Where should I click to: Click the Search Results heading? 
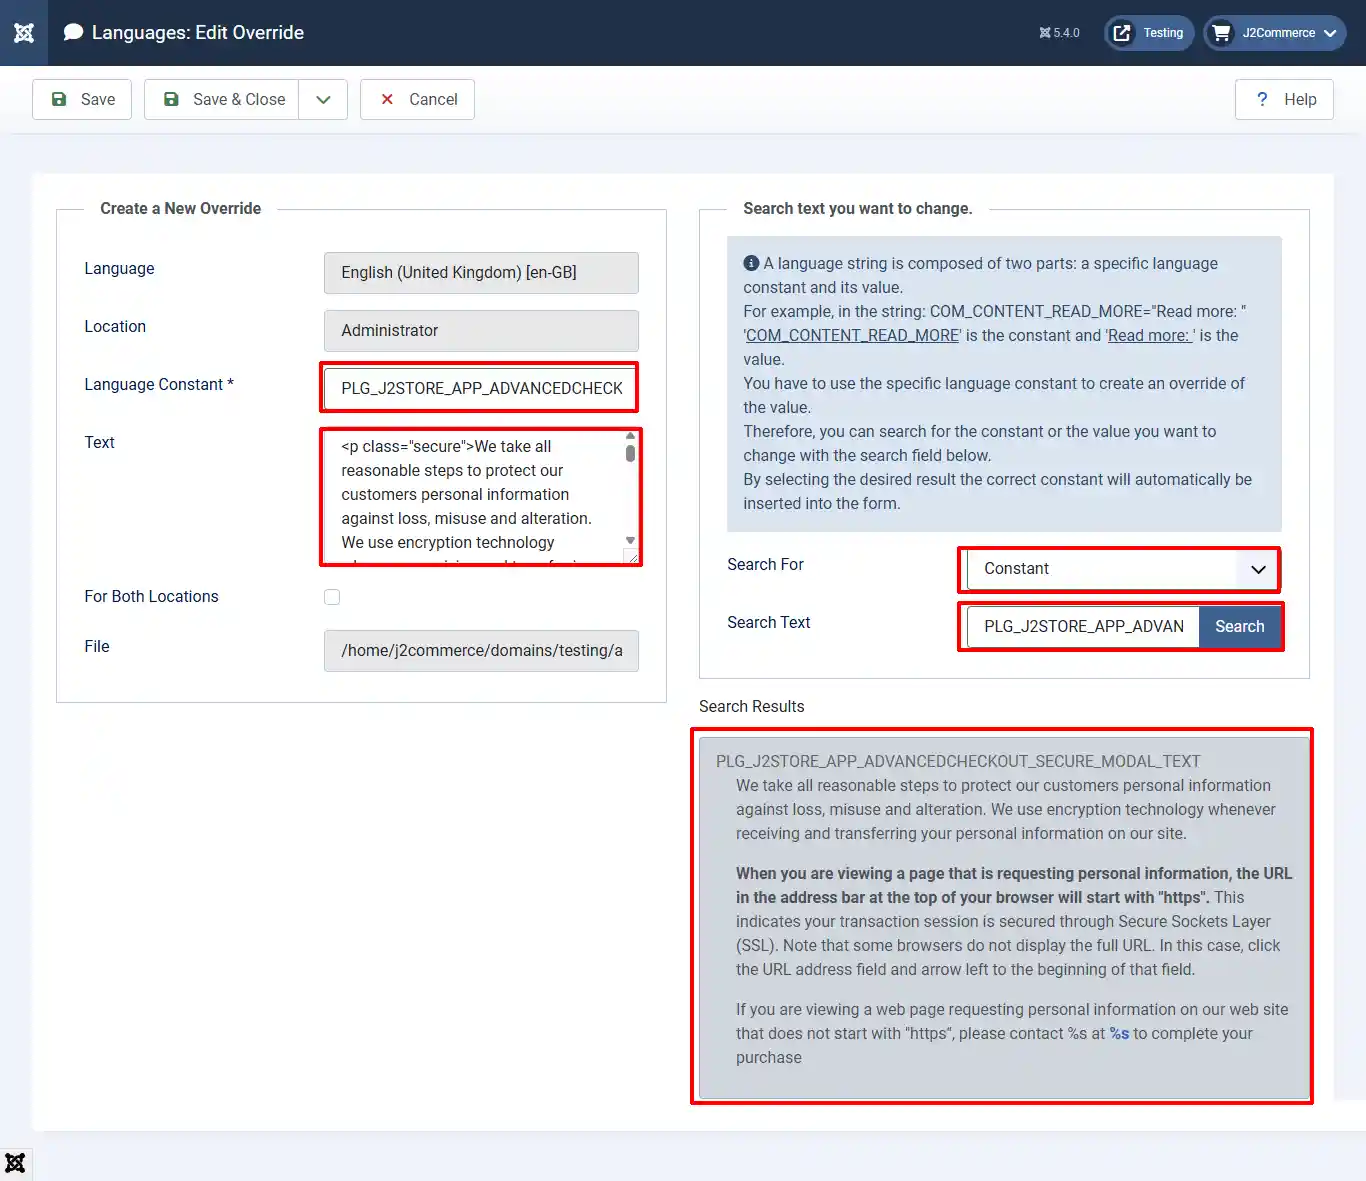tap(751, 706)
